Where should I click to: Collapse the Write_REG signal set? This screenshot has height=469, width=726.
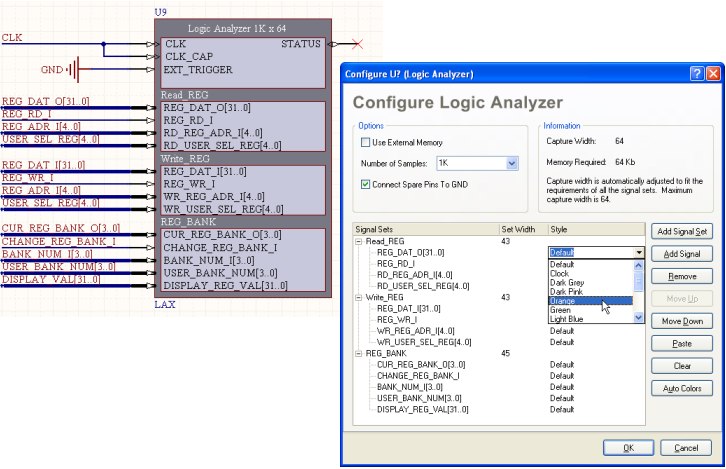[x=359, y=298]
